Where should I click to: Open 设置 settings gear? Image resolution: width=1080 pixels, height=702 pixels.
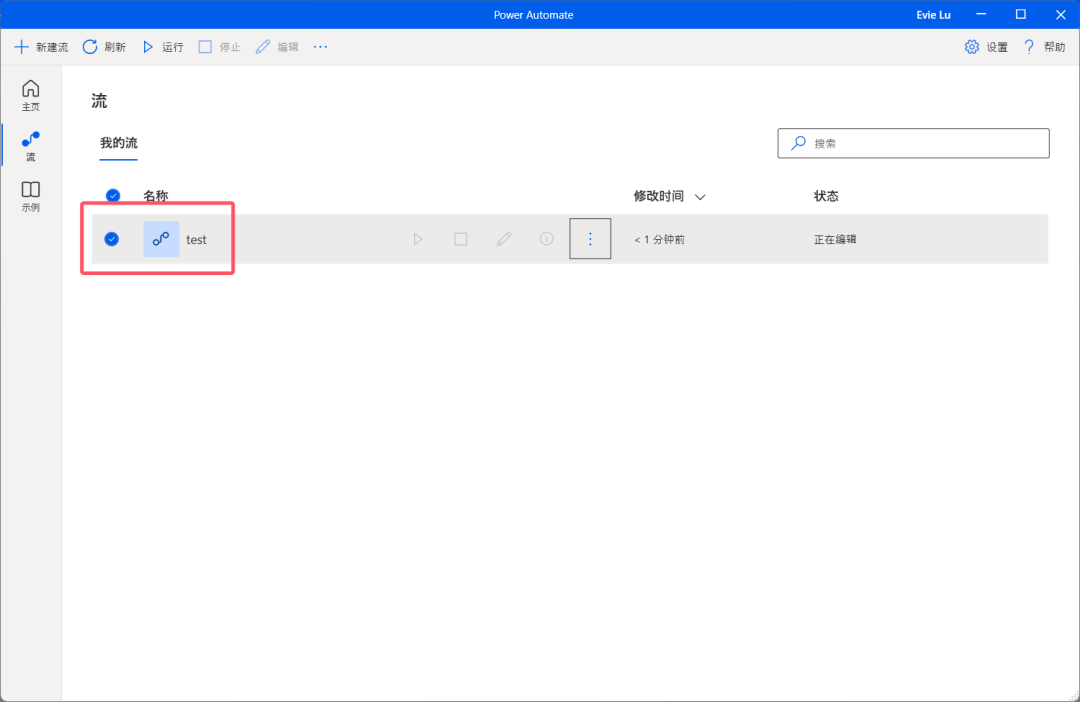click(985, 47)
